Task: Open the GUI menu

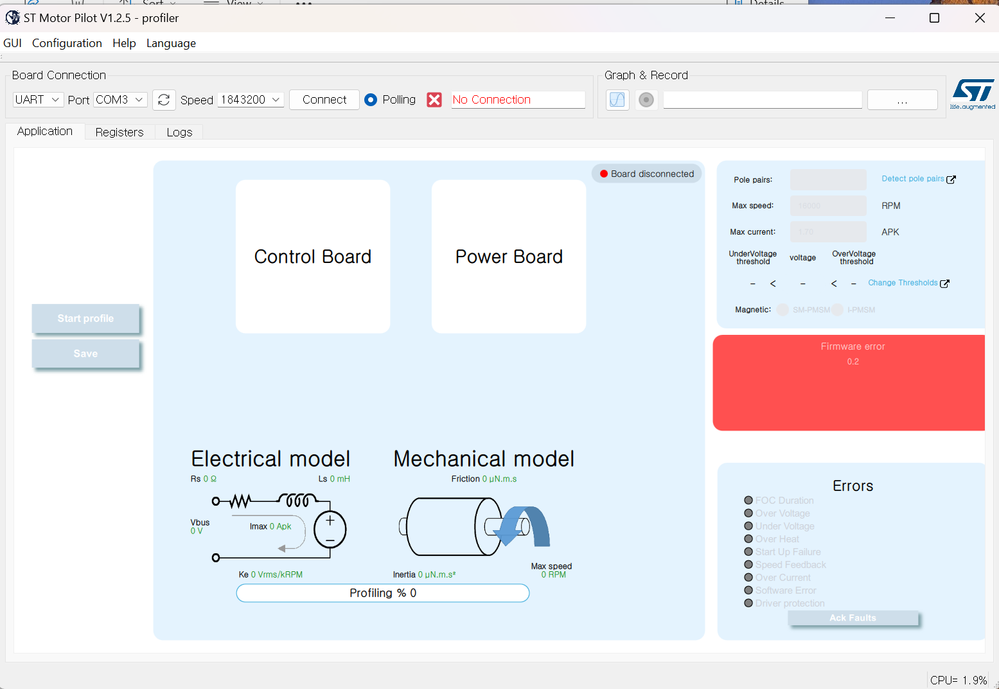Action: (13, 43)
